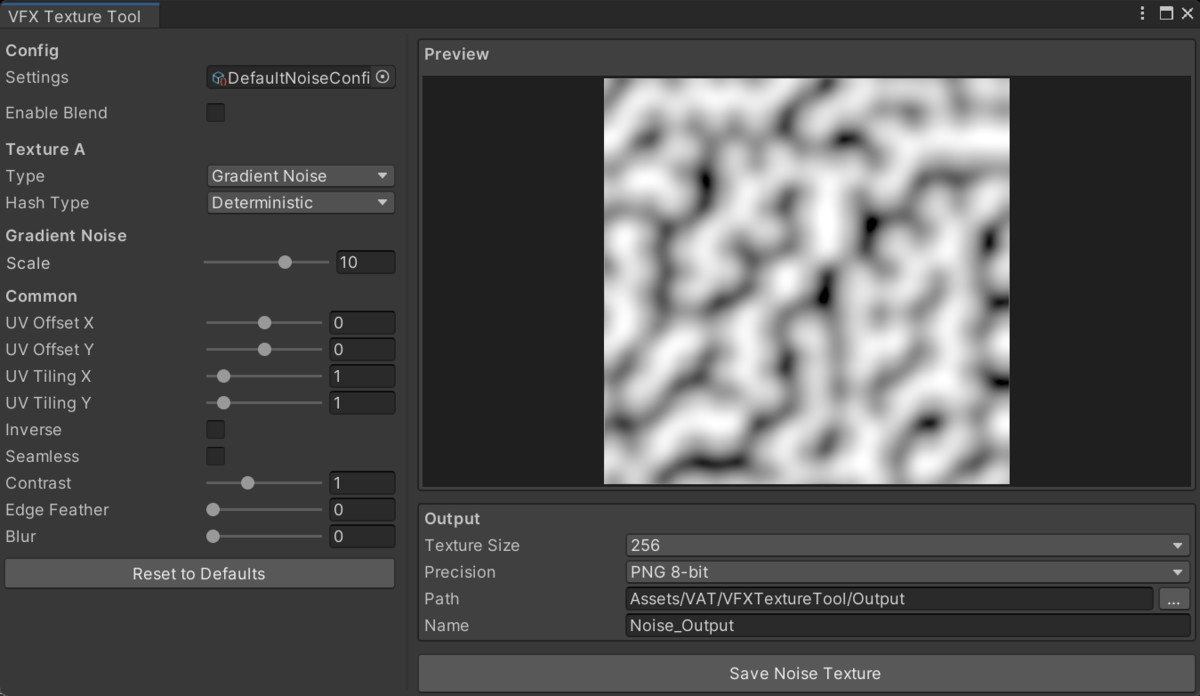The height and width of the screenshot is (696, 1200).
Task: Open the Hash Type dropdown (Deterministic)
Action: tap(300, 203)
